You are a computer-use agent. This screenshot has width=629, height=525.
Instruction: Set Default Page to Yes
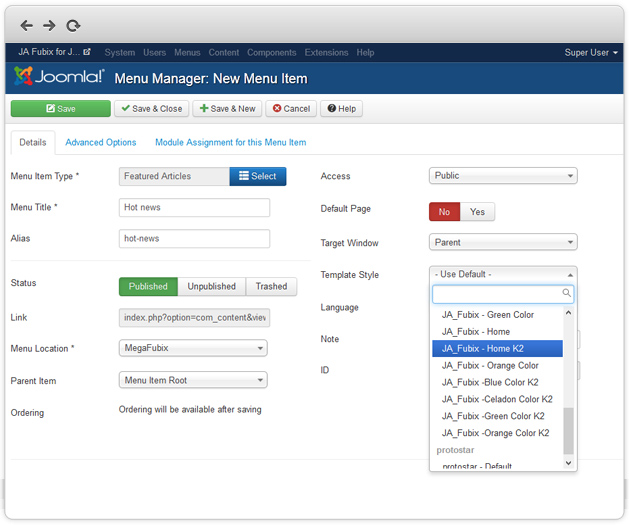477,212
